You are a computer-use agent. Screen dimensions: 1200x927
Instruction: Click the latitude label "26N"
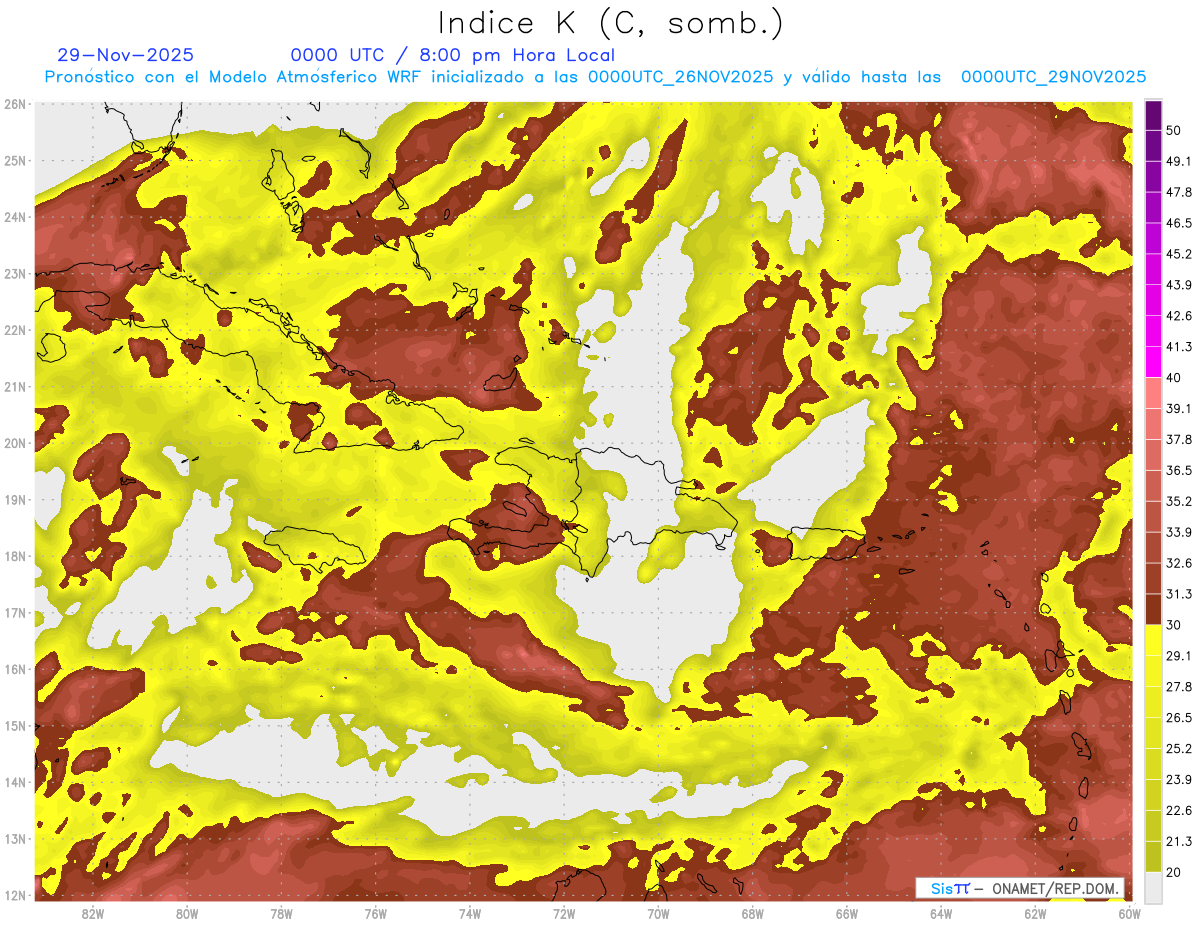(15, 104)
